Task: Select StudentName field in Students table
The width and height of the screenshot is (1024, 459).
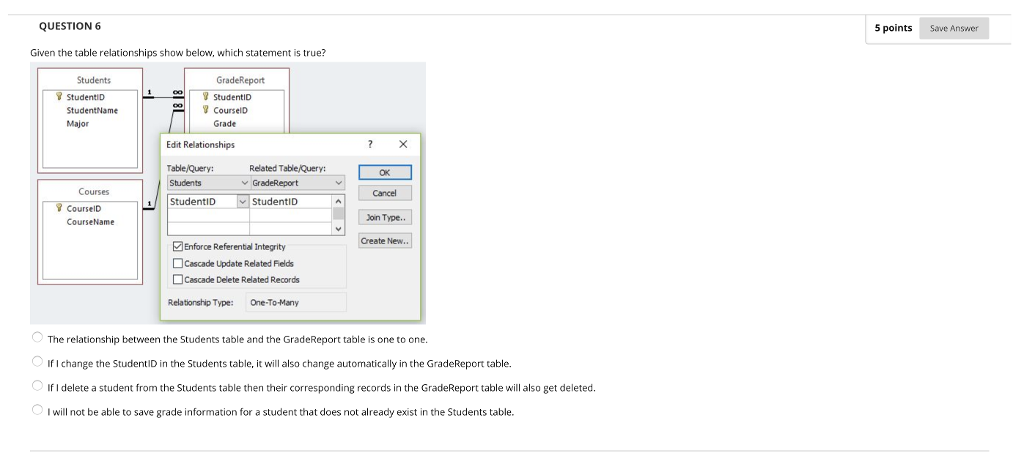Action: click(x=92, y=110)
